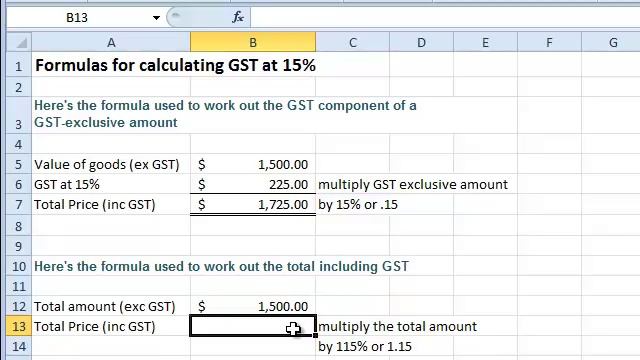Select cell showing 1,725.00
The width and height of the screenshot is (640, 360).
click(253, 204)
